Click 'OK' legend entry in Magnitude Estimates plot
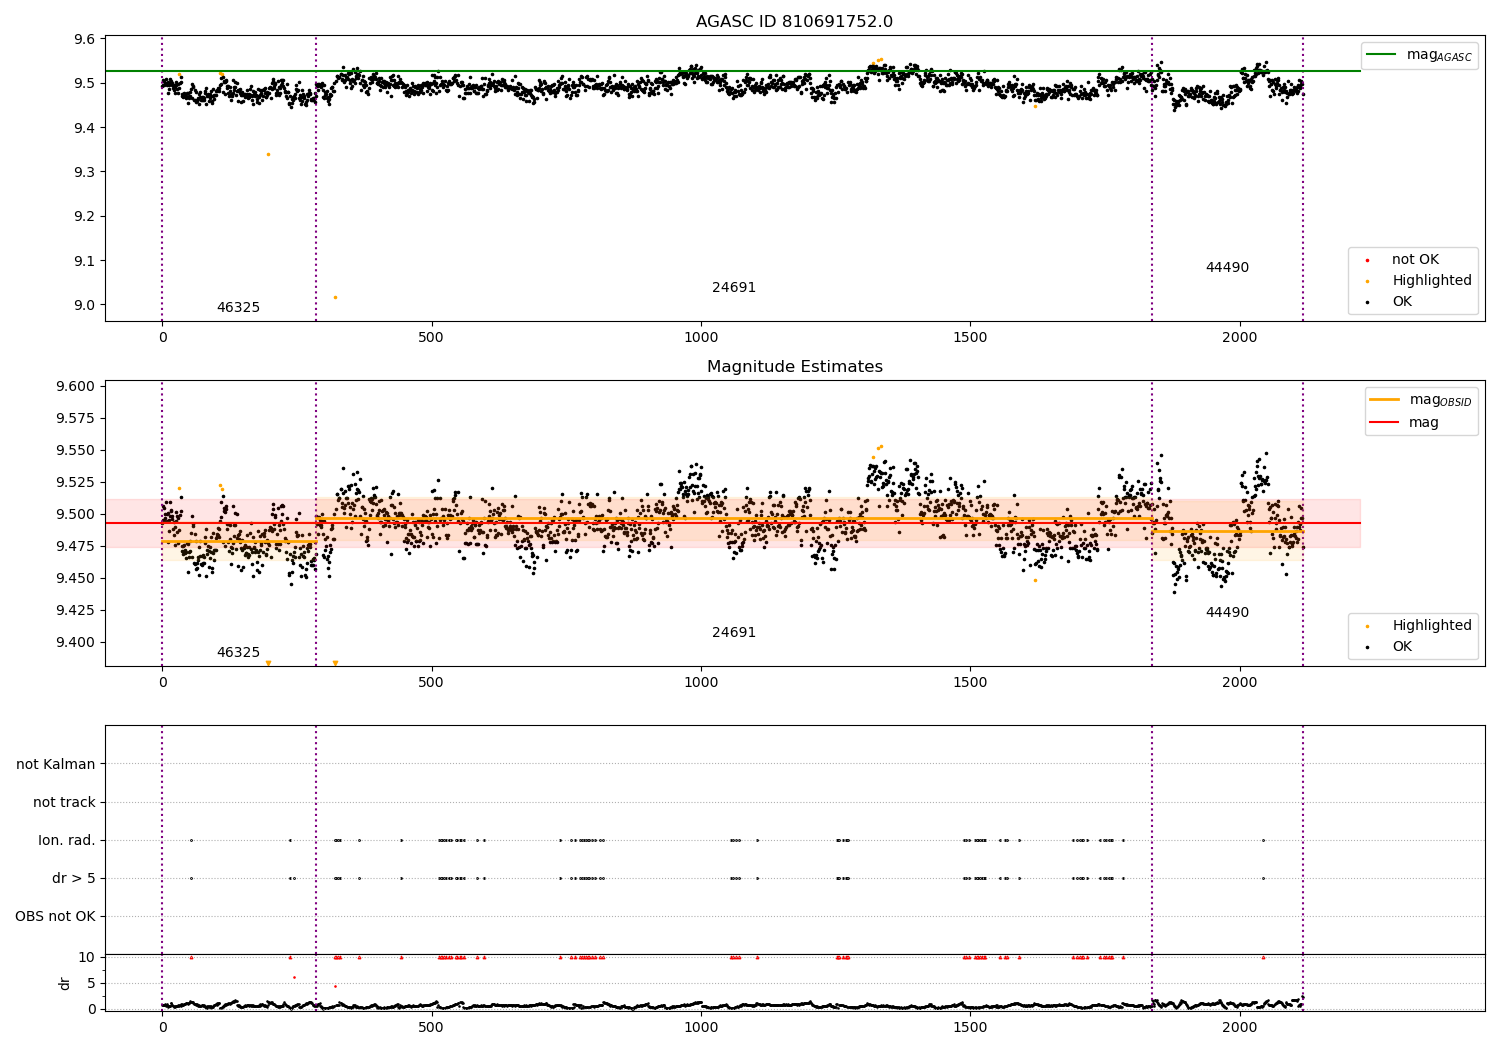 pyautogui.click(x=1402, y=647)
